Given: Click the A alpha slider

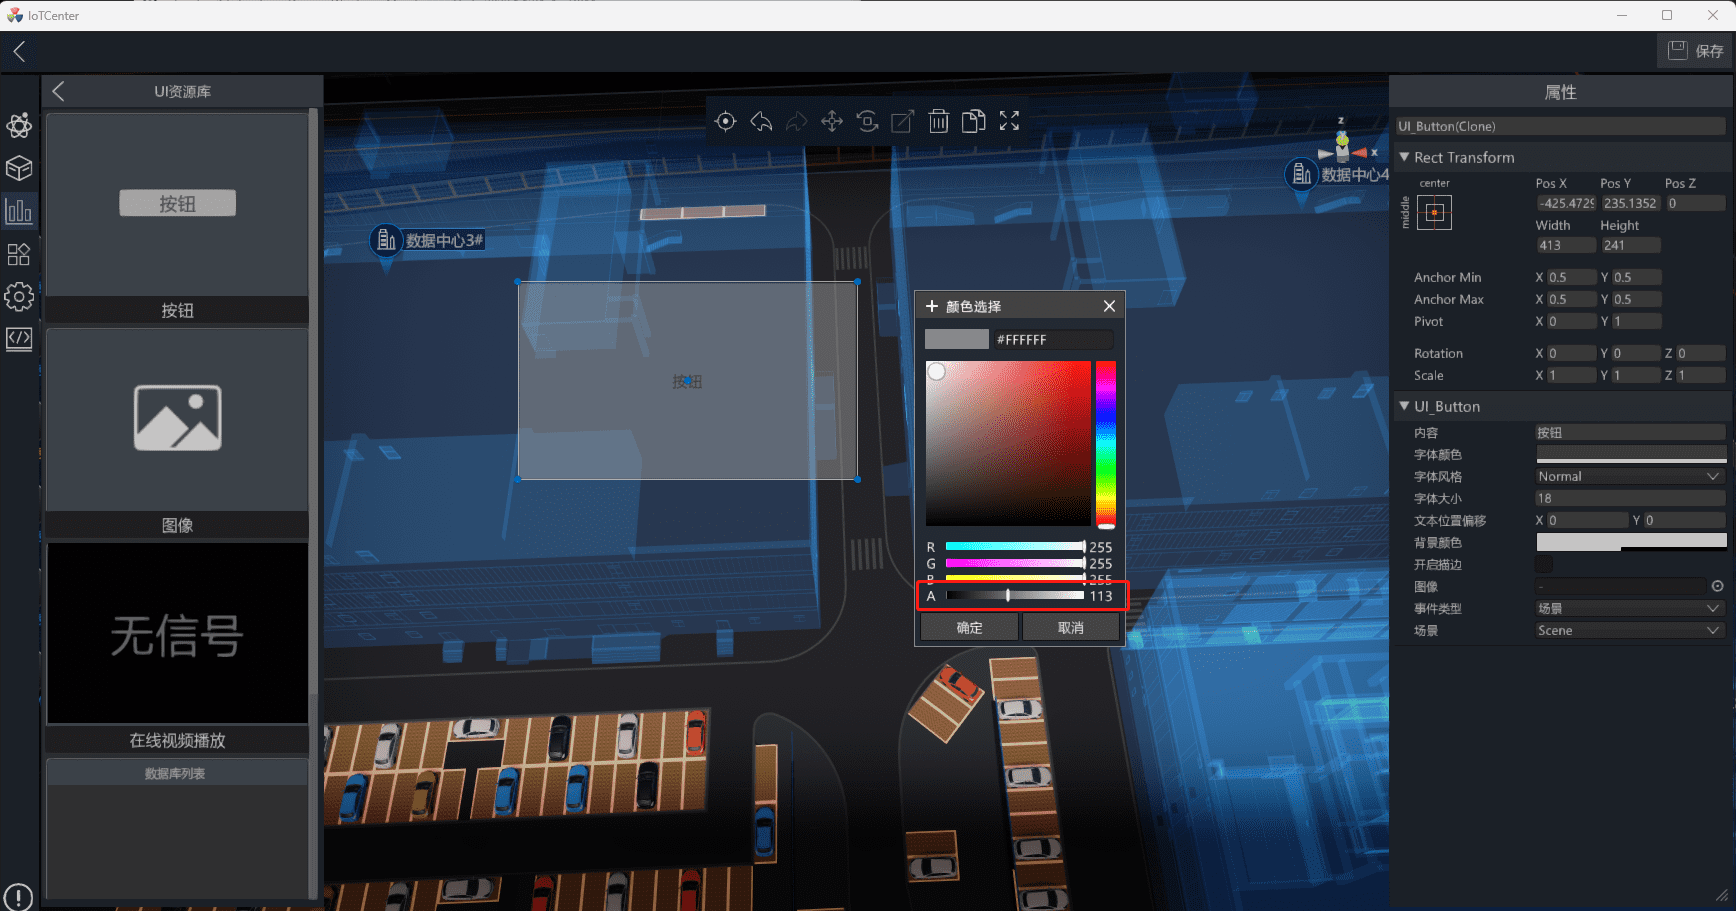Looking at the screenshot, I should coord(1015,596).
